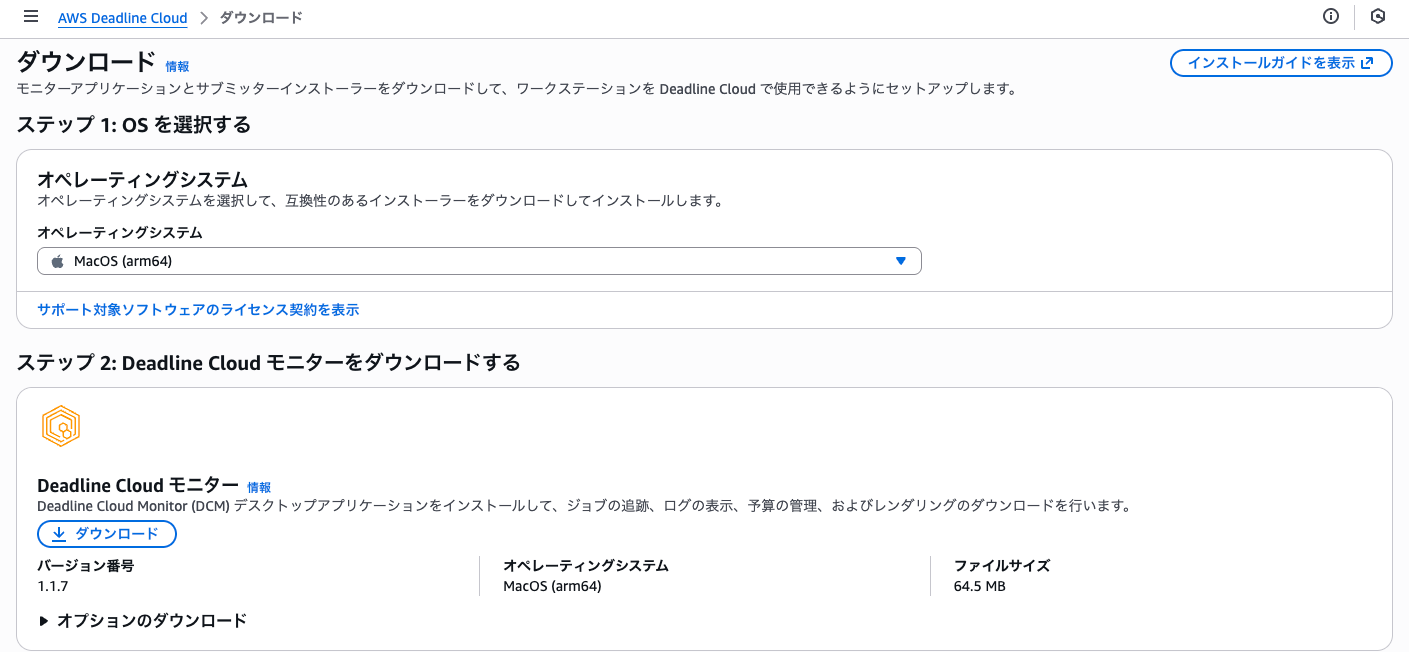This screenshot has height=652, width=1409.
Task: Select MacOS (arm64) in the OS combo box
Action: [478, 260]
